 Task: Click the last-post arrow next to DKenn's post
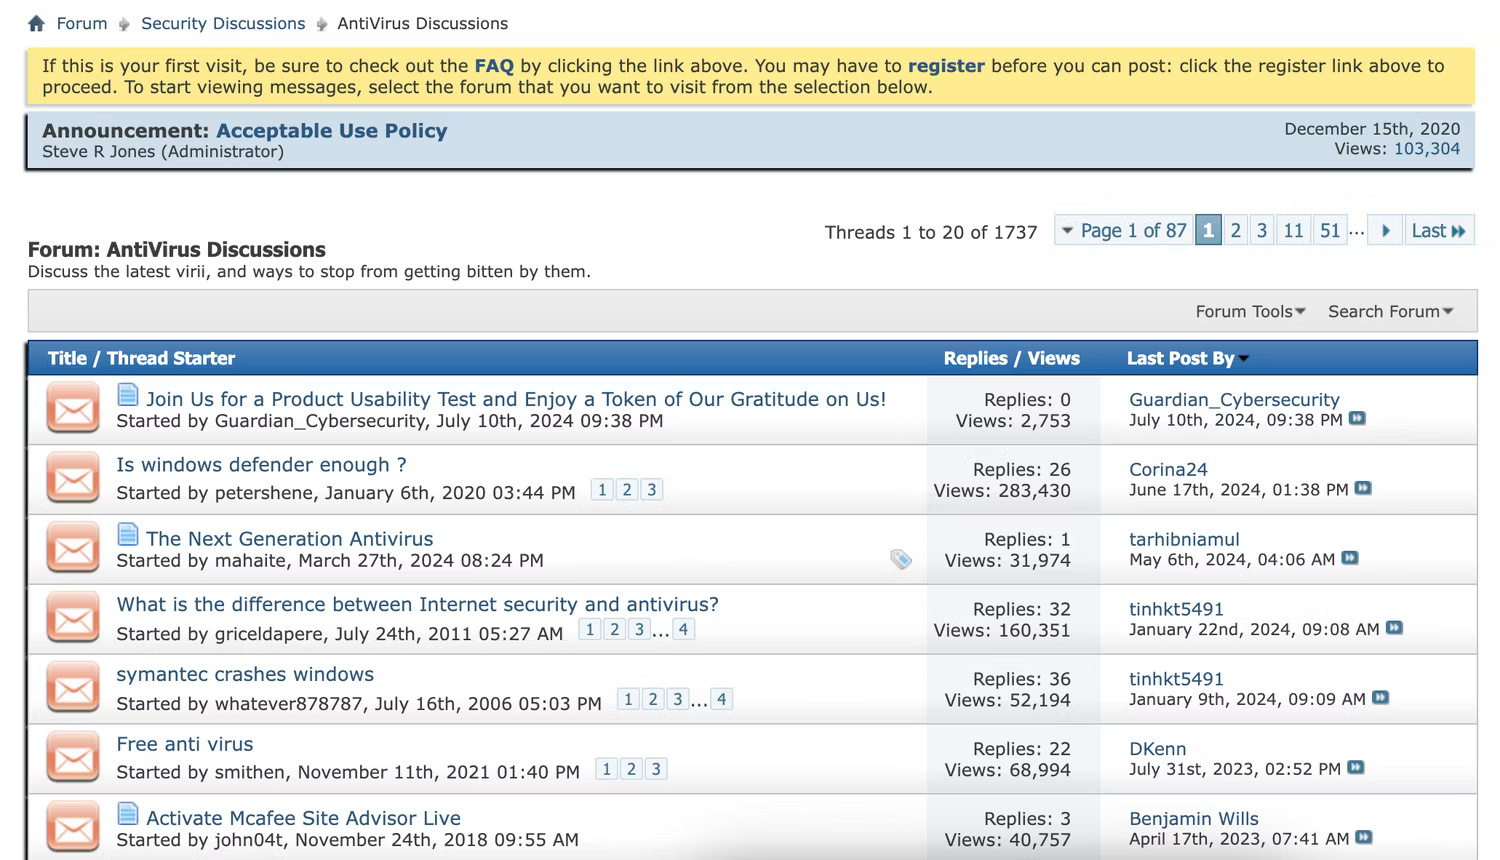coord(1356,769)
